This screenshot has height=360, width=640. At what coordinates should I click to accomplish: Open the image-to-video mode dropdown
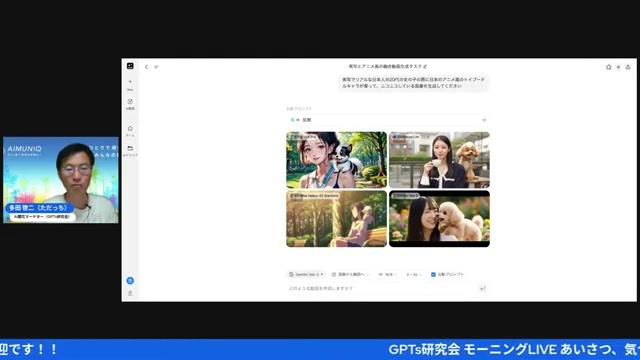350,275
